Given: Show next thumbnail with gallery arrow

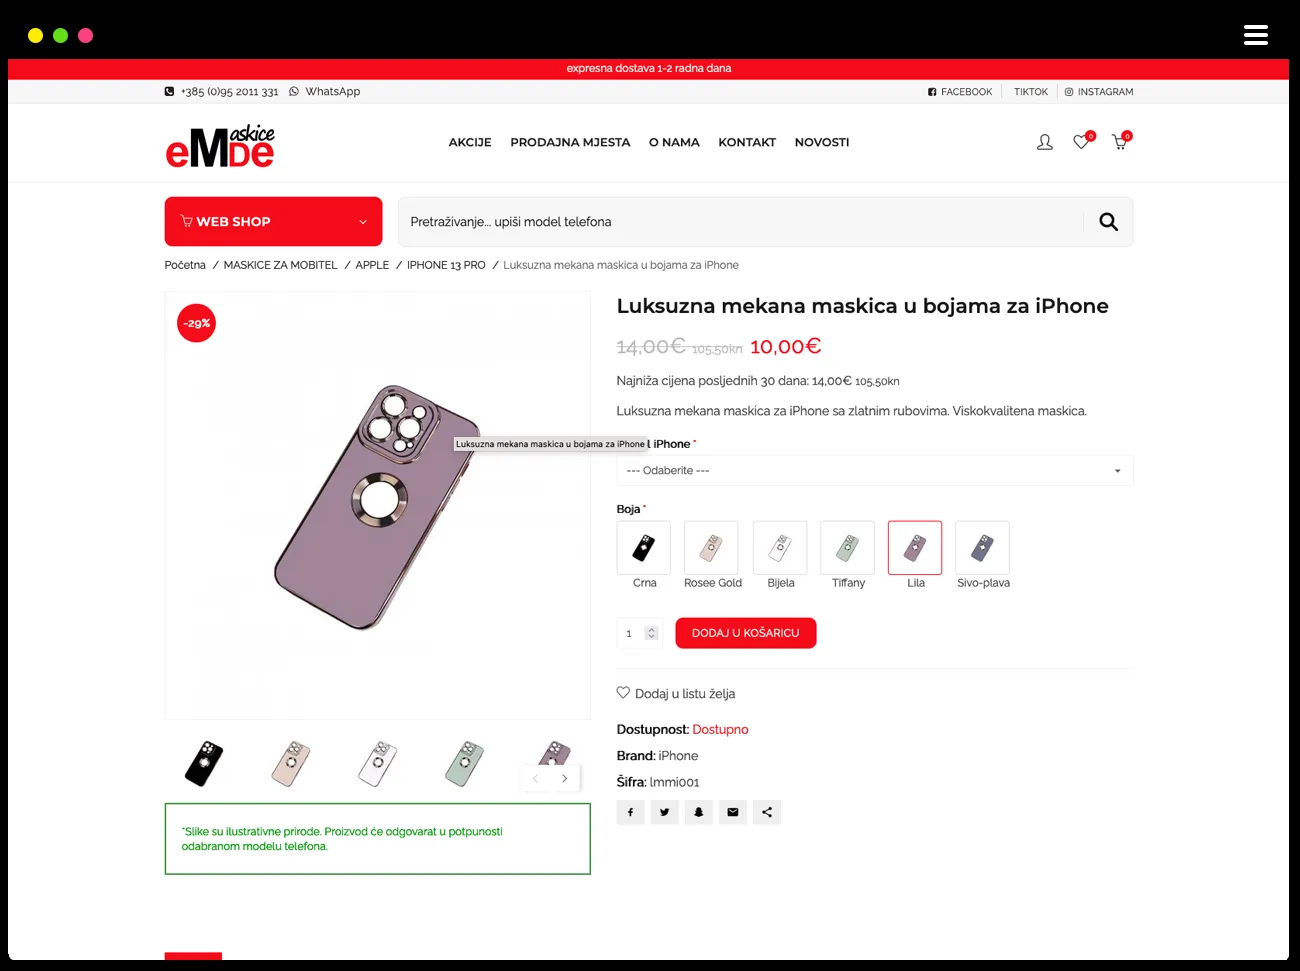Looking at the screenshot, I should click(565, 778).
